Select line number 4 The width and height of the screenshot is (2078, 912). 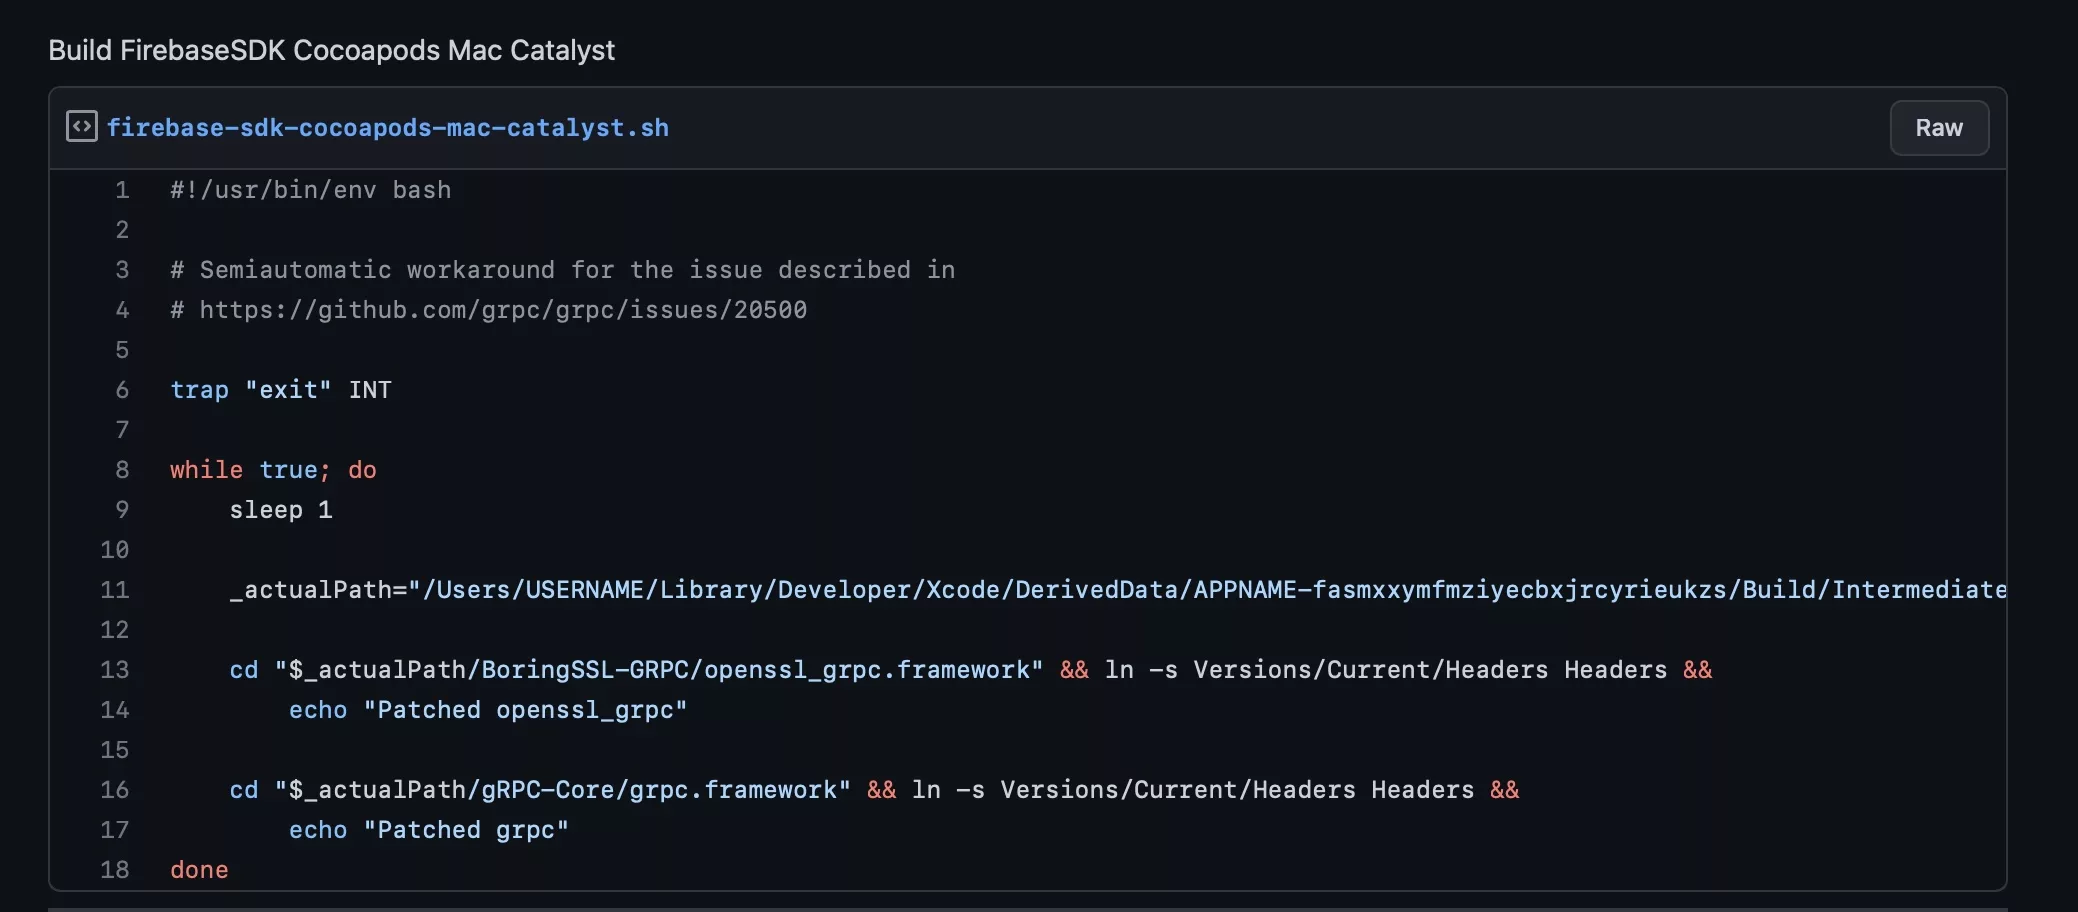tap(122, 310)
